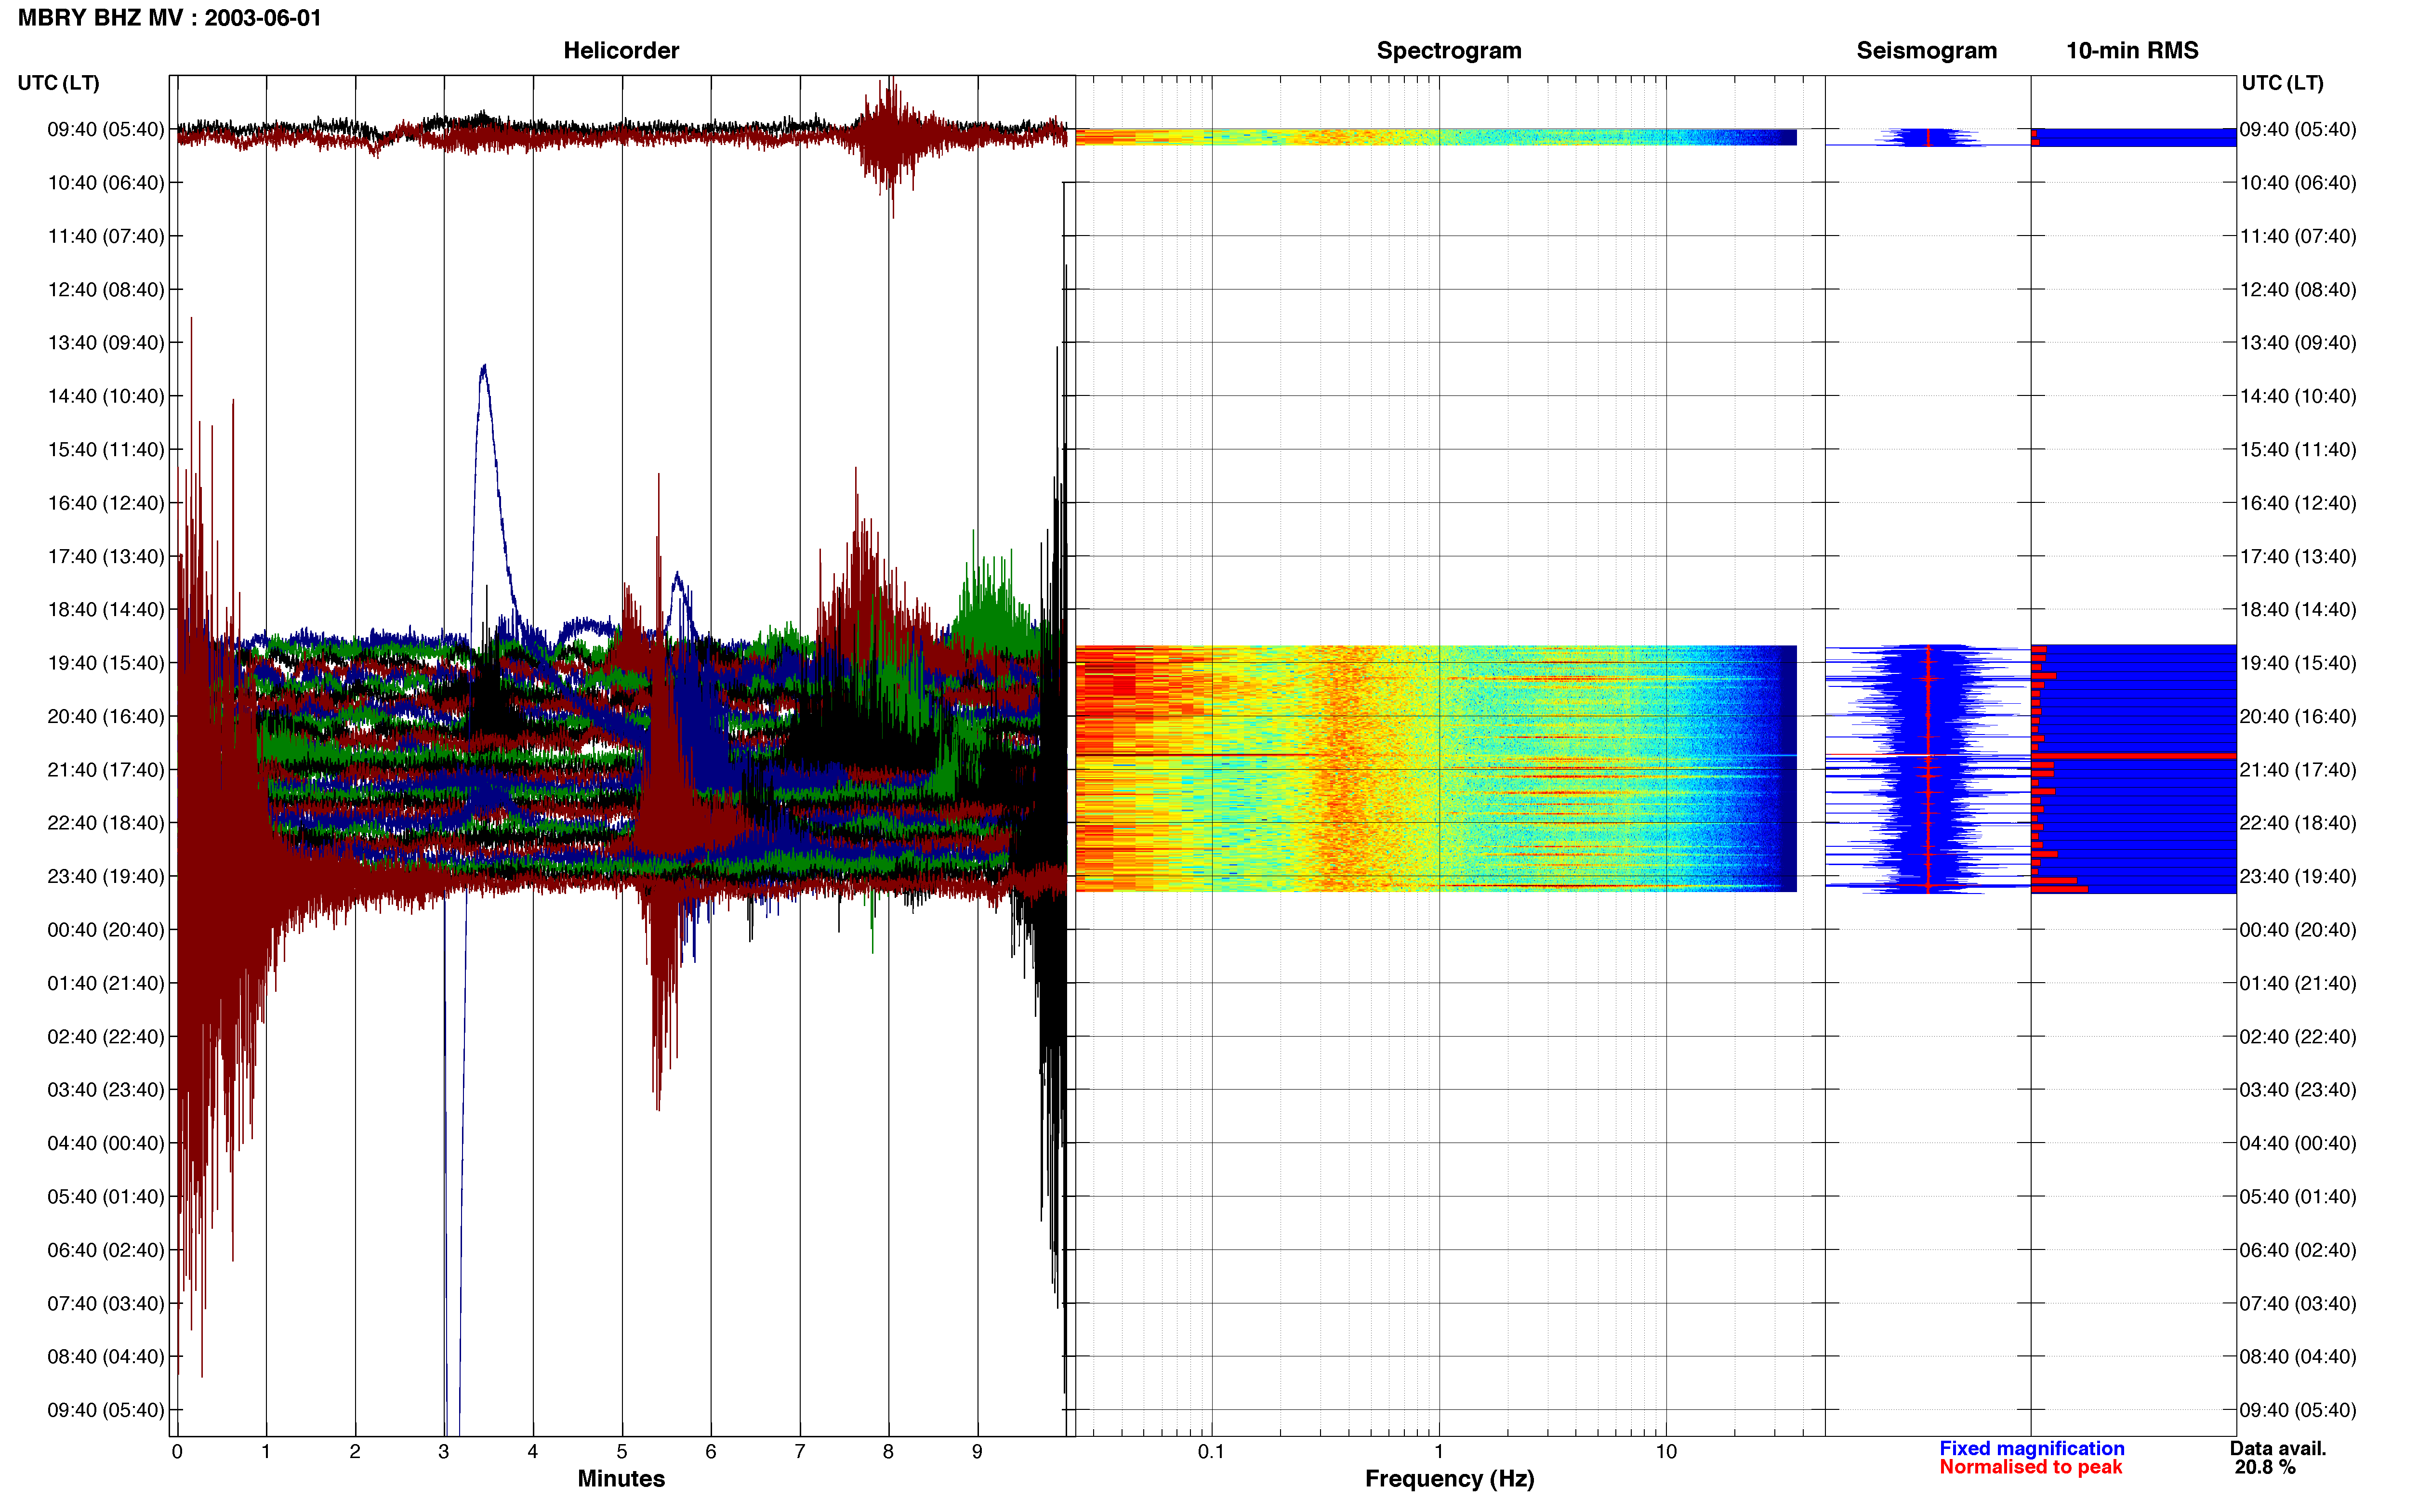The height and width of the screenshot is (1512, 2418).
Task: Click the right '11:40 (07:40)' time label
Action: [2298, 236]
